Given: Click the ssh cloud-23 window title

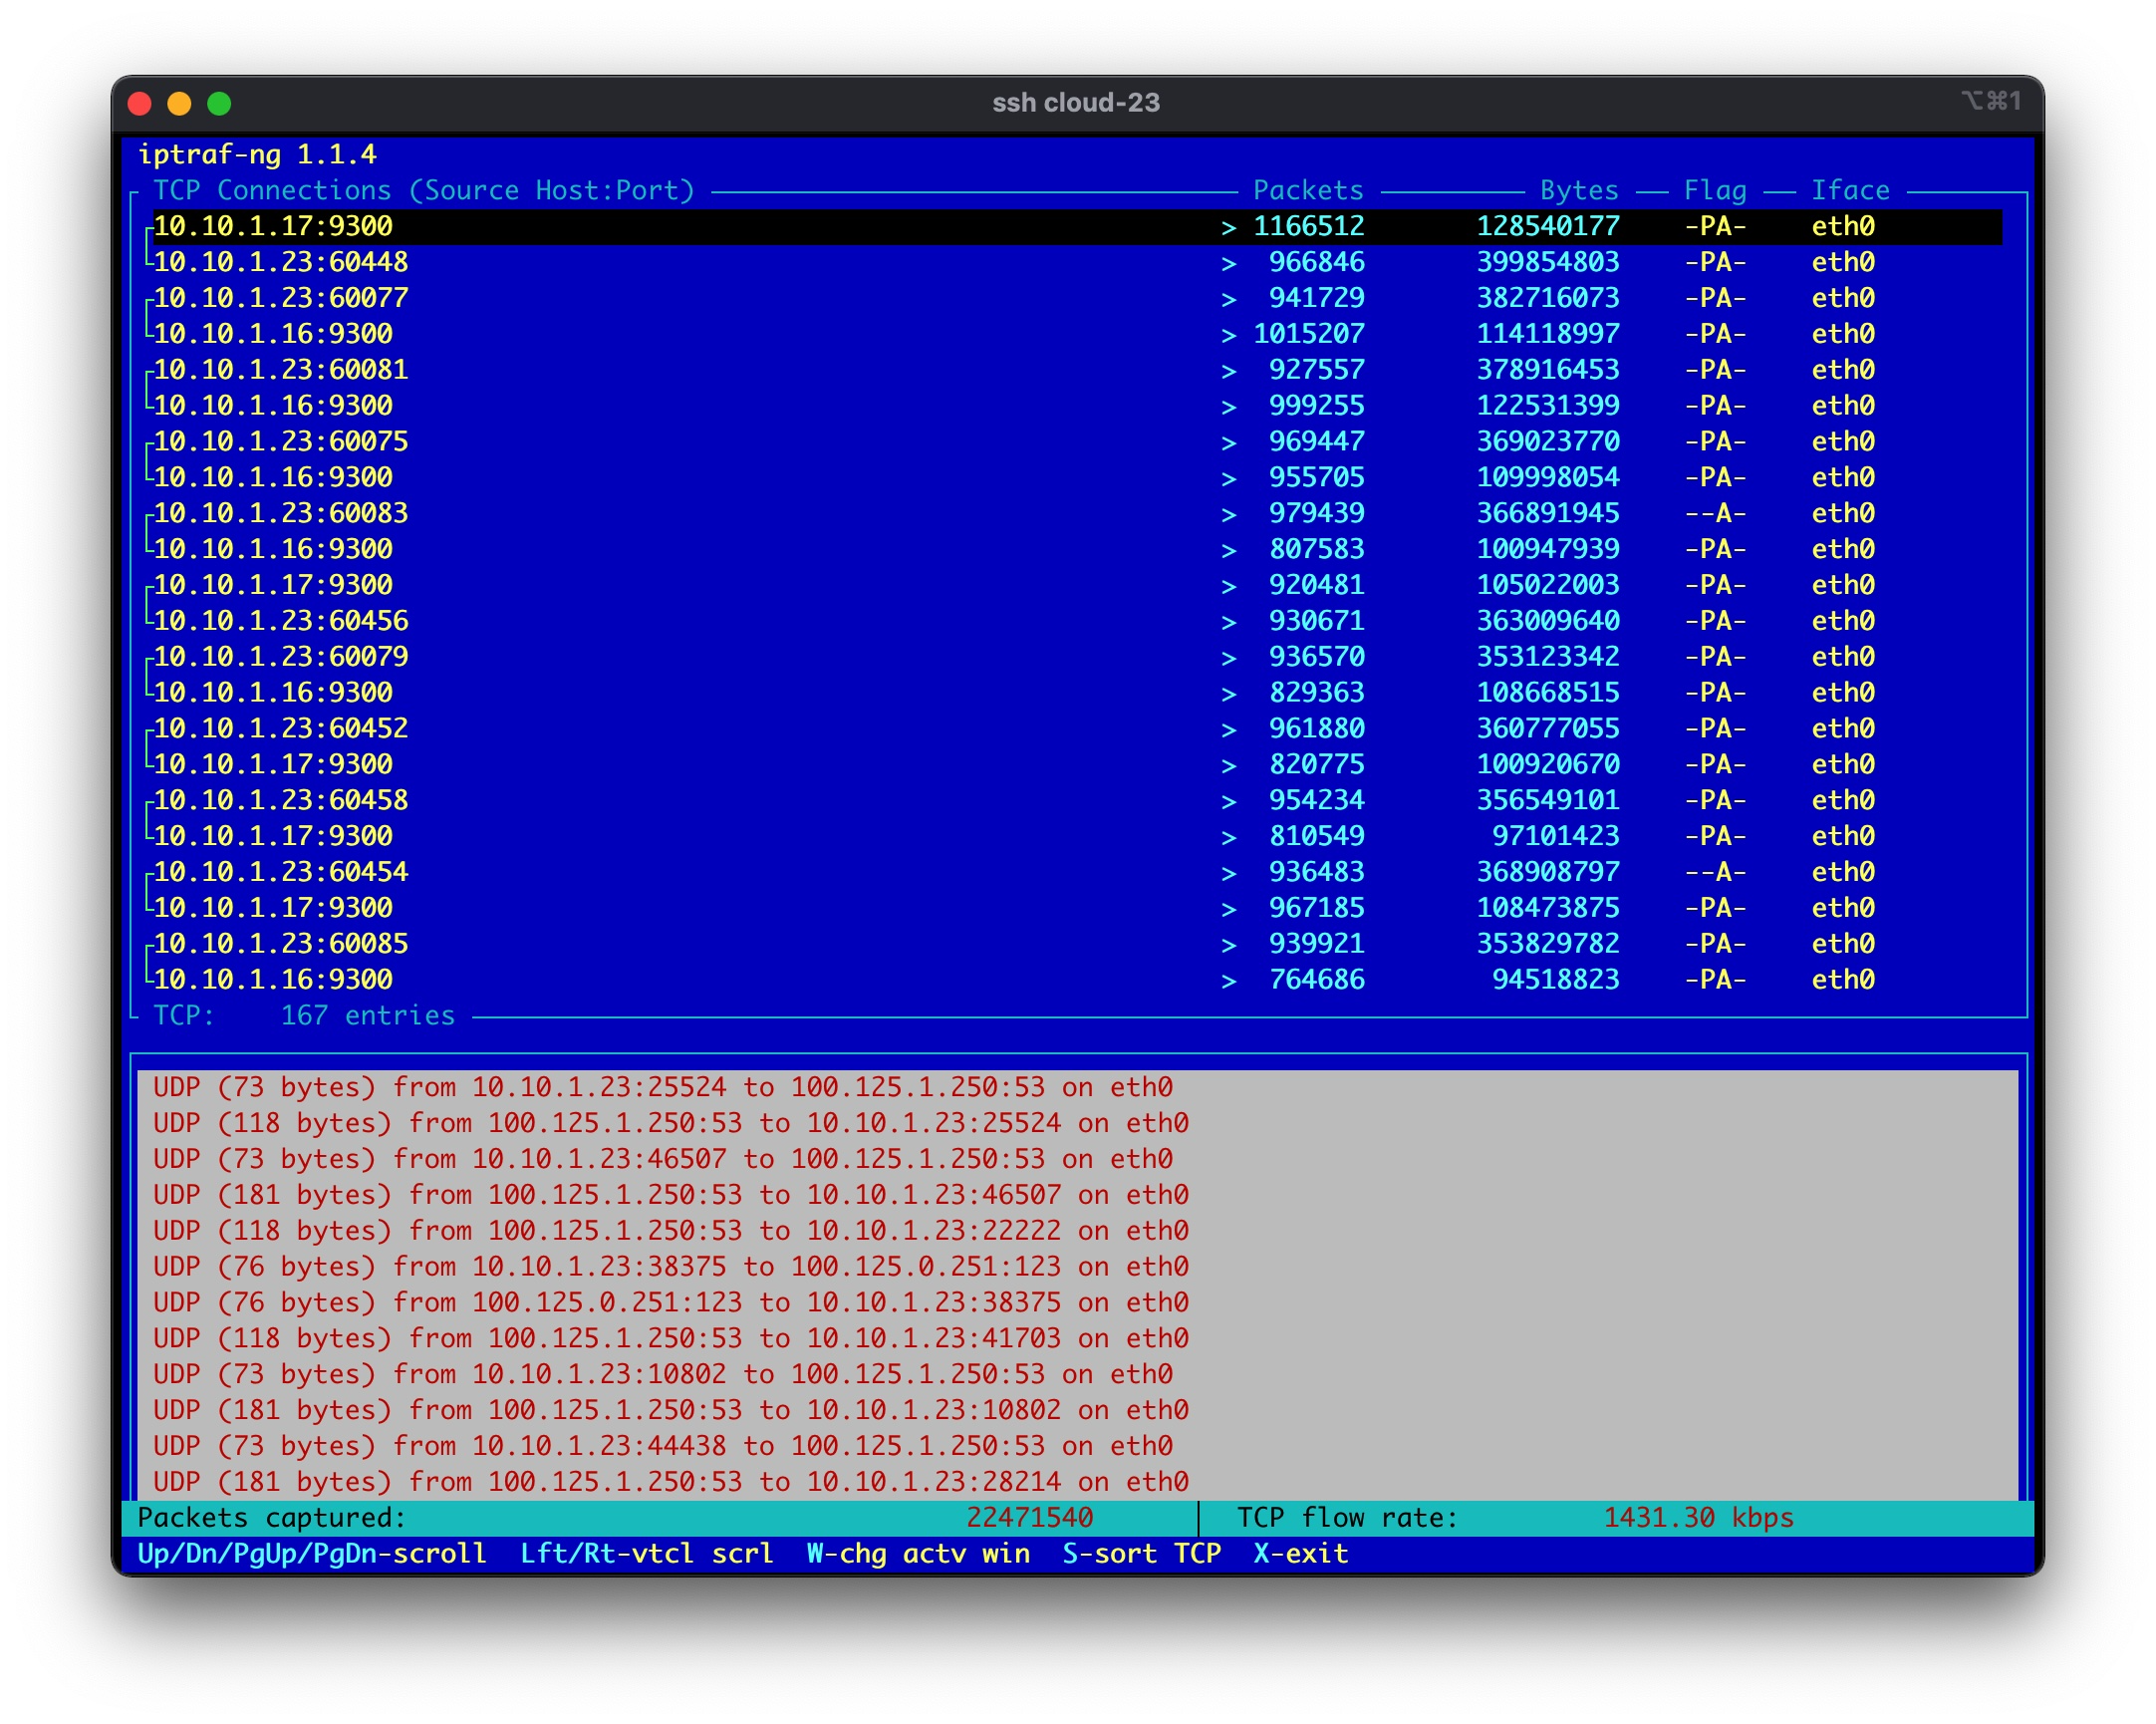Looking at the screenshot, I should 1076,103.
